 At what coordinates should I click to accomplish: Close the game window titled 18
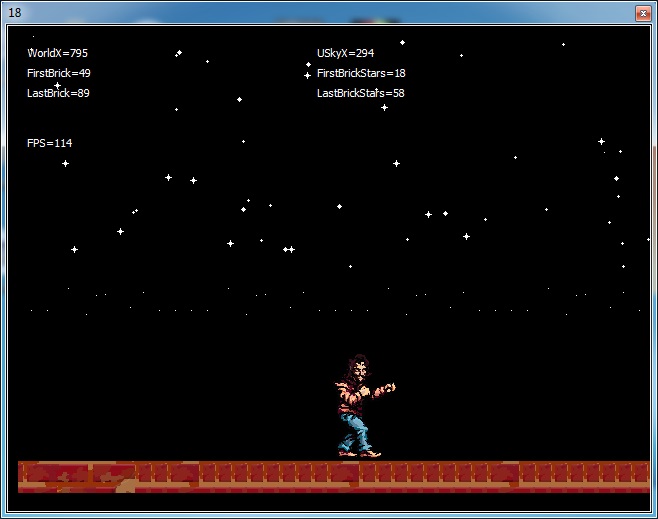[x=643, y=13]
